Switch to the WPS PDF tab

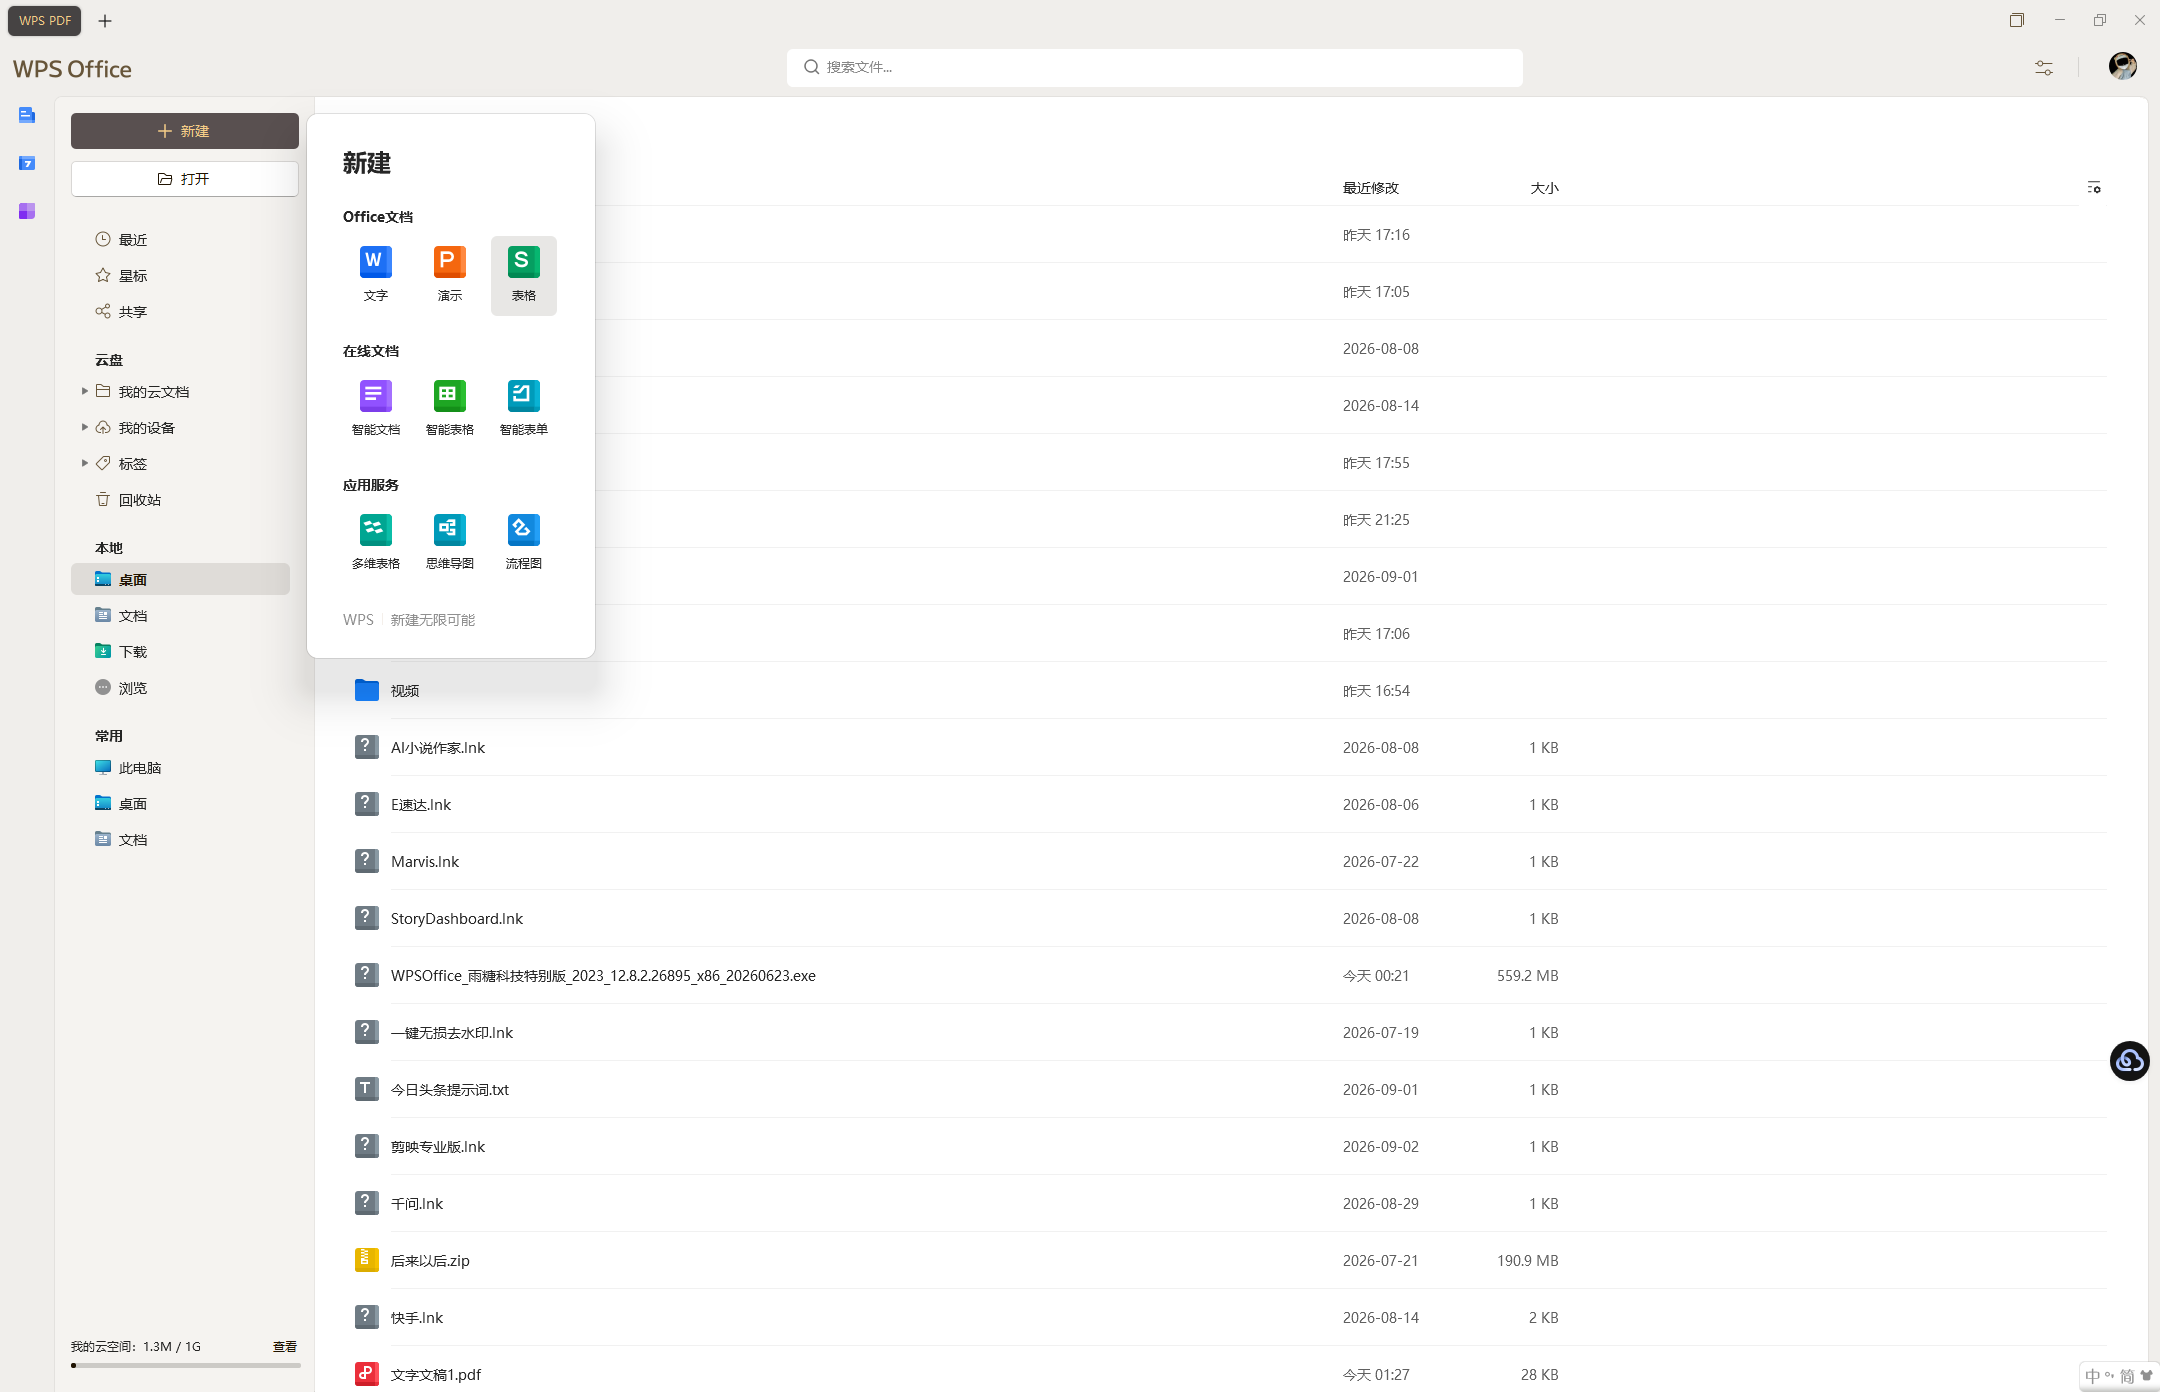click(45, 20)
